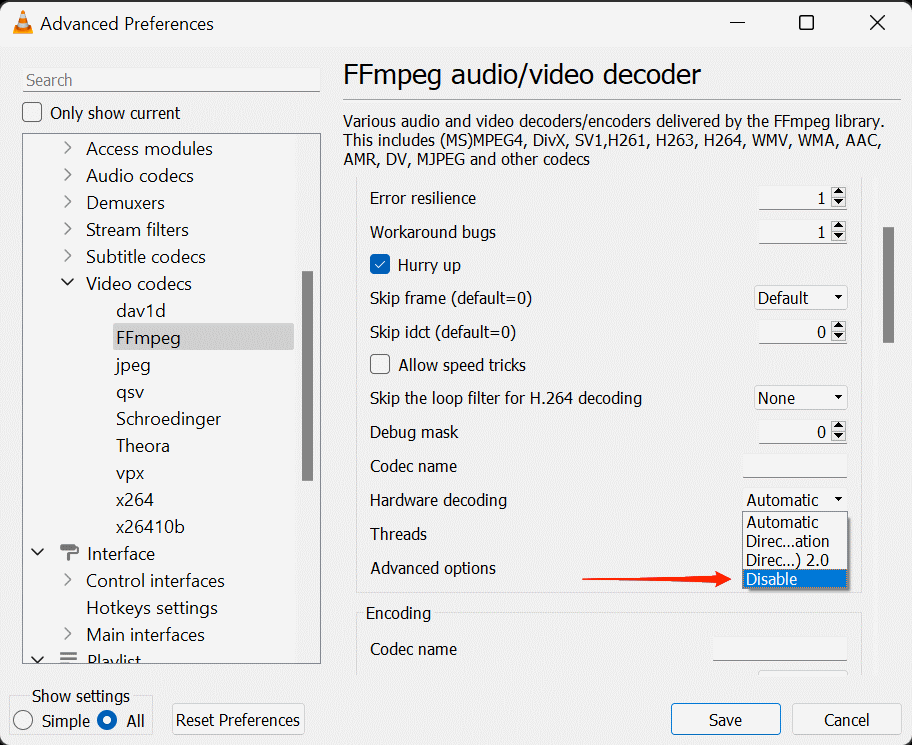This screenshot has width=912, height=745.
Task: Save the preferences
Action: click(725, 720)
